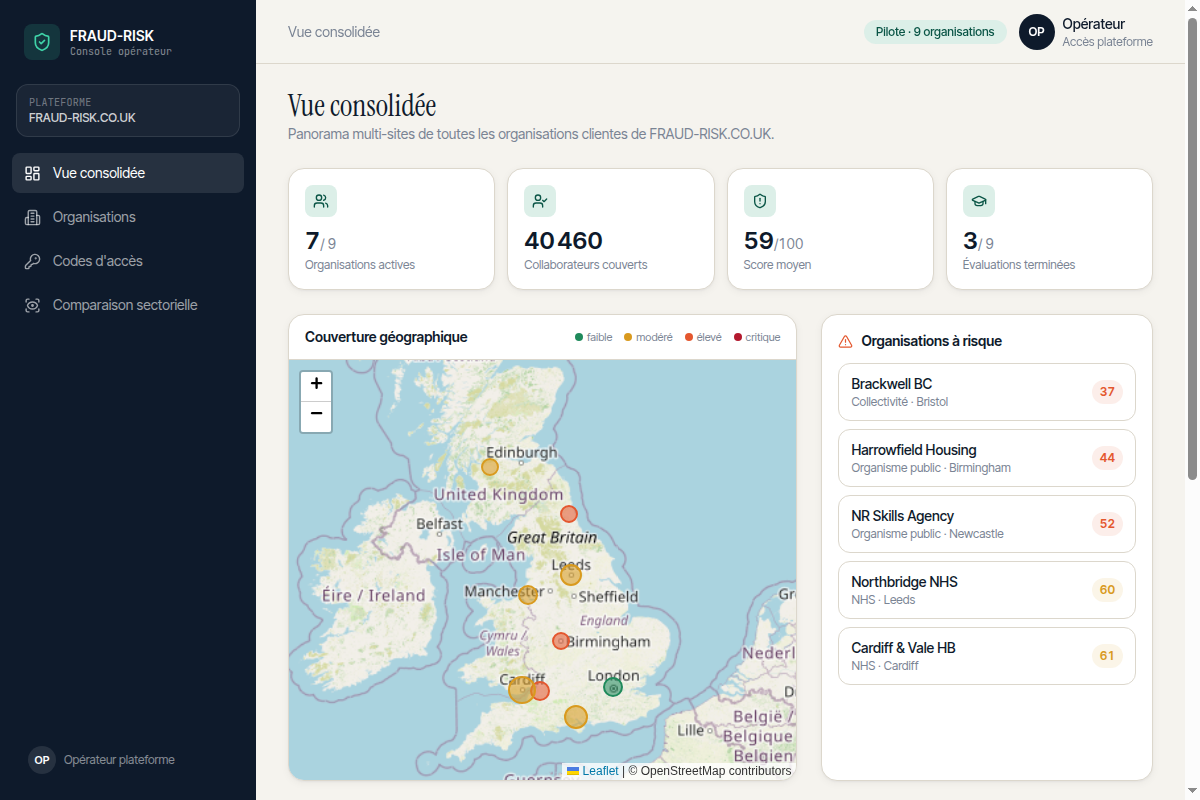1200x800 pixels.
Task: Select the red marker near Newcastle
Action: coord(569,514)
